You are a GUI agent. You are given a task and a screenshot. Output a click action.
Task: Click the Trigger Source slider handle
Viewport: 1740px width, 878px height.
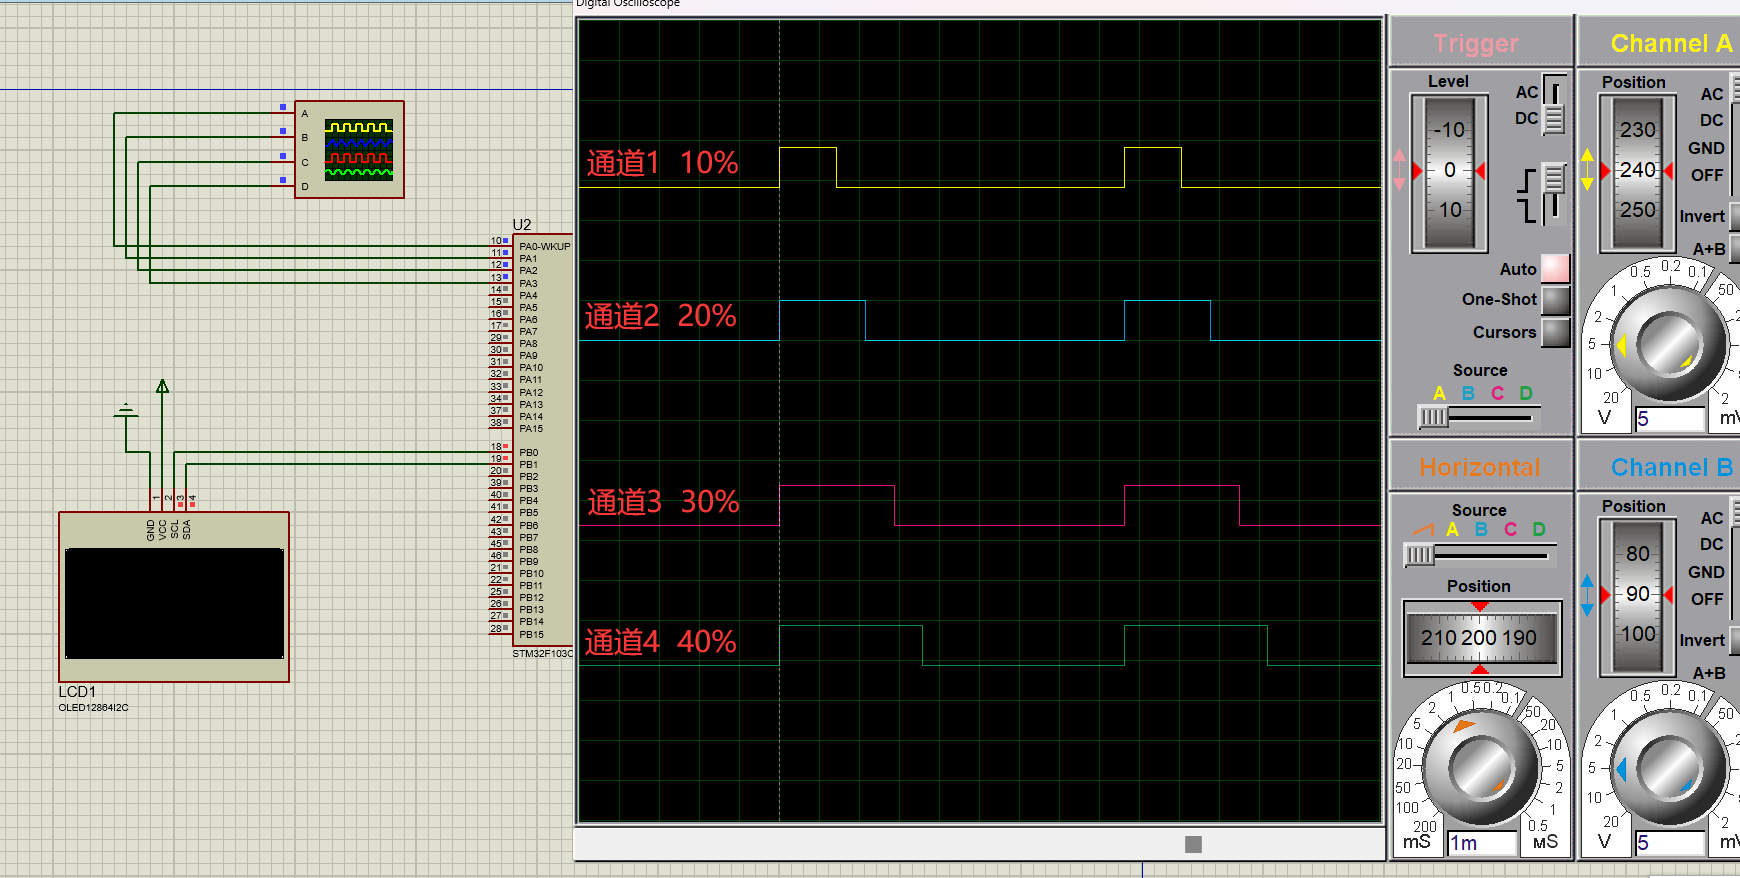click(1433, 416)
